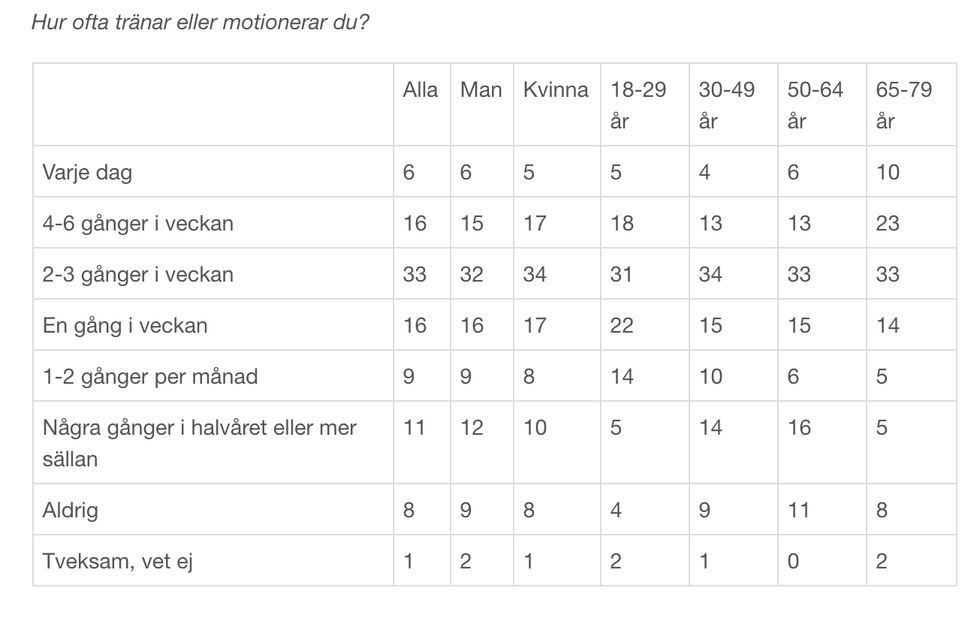Viewport: 980px width, 621px height.
Task: Select the "Alla" column header
Action: tap(420, 90)
